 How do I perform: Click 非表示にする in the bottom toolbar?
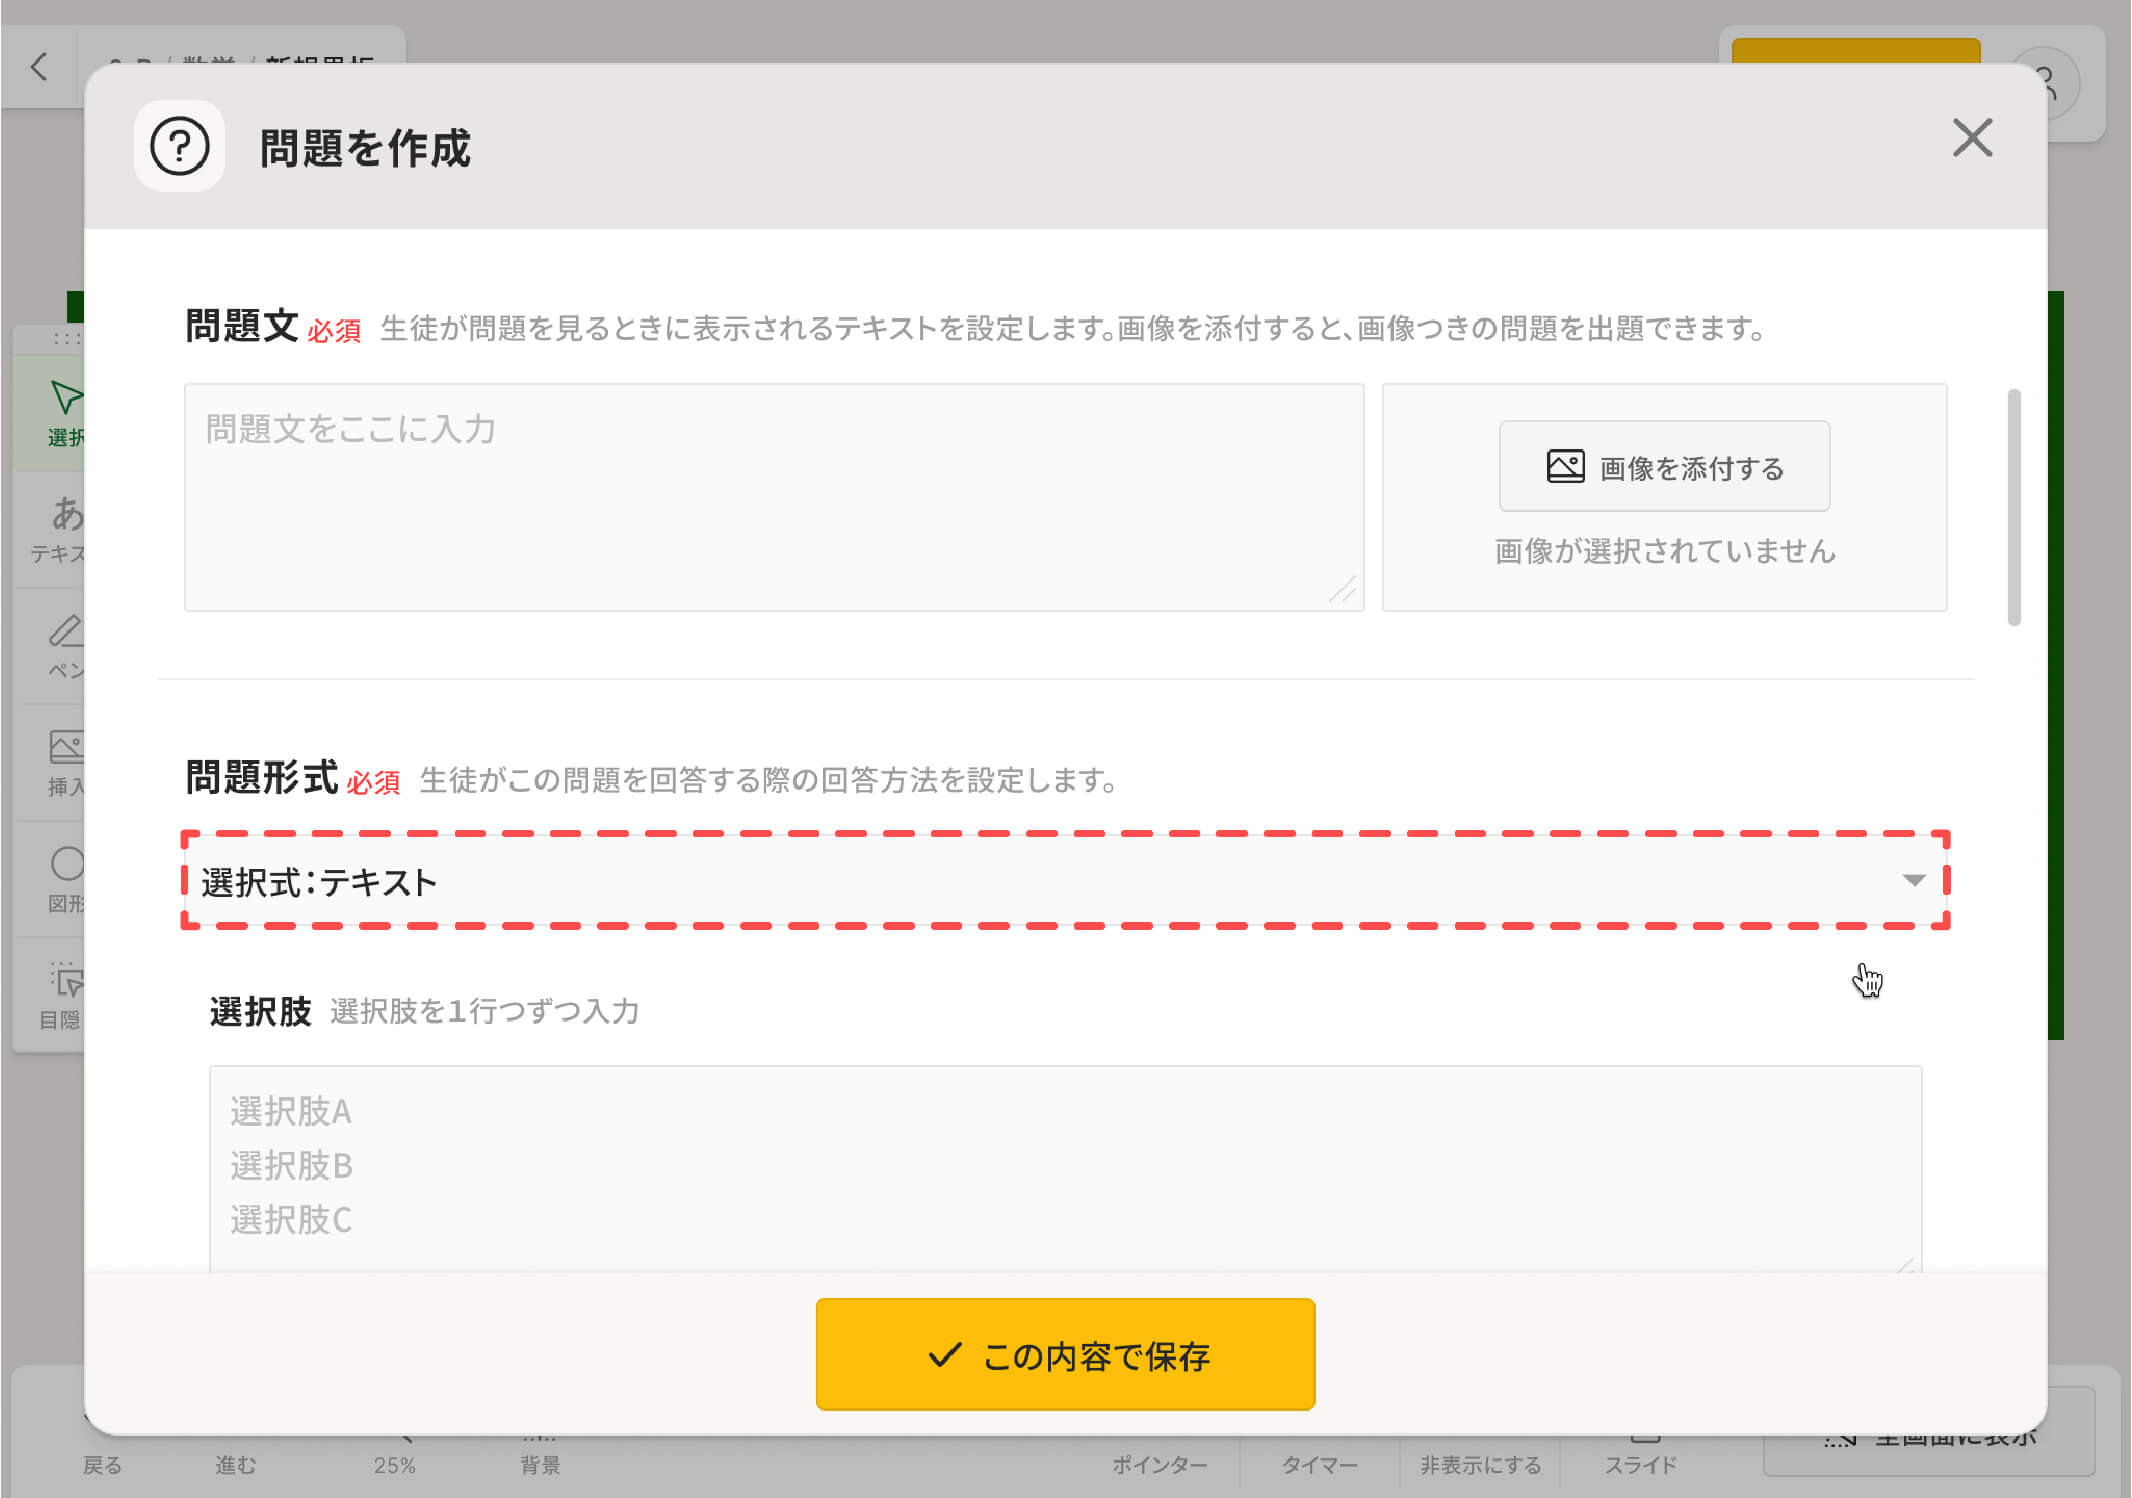1480,1464
